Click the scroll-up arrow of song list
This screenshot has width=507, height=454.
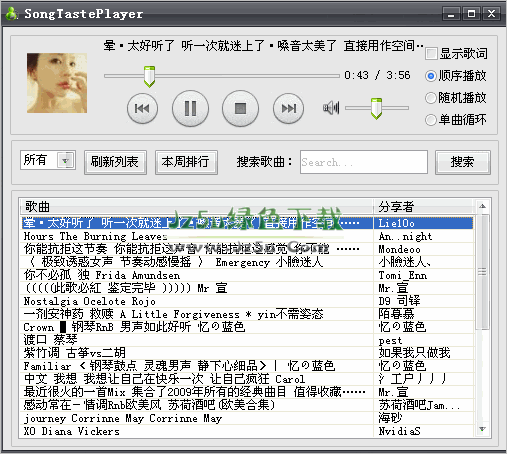482,206
